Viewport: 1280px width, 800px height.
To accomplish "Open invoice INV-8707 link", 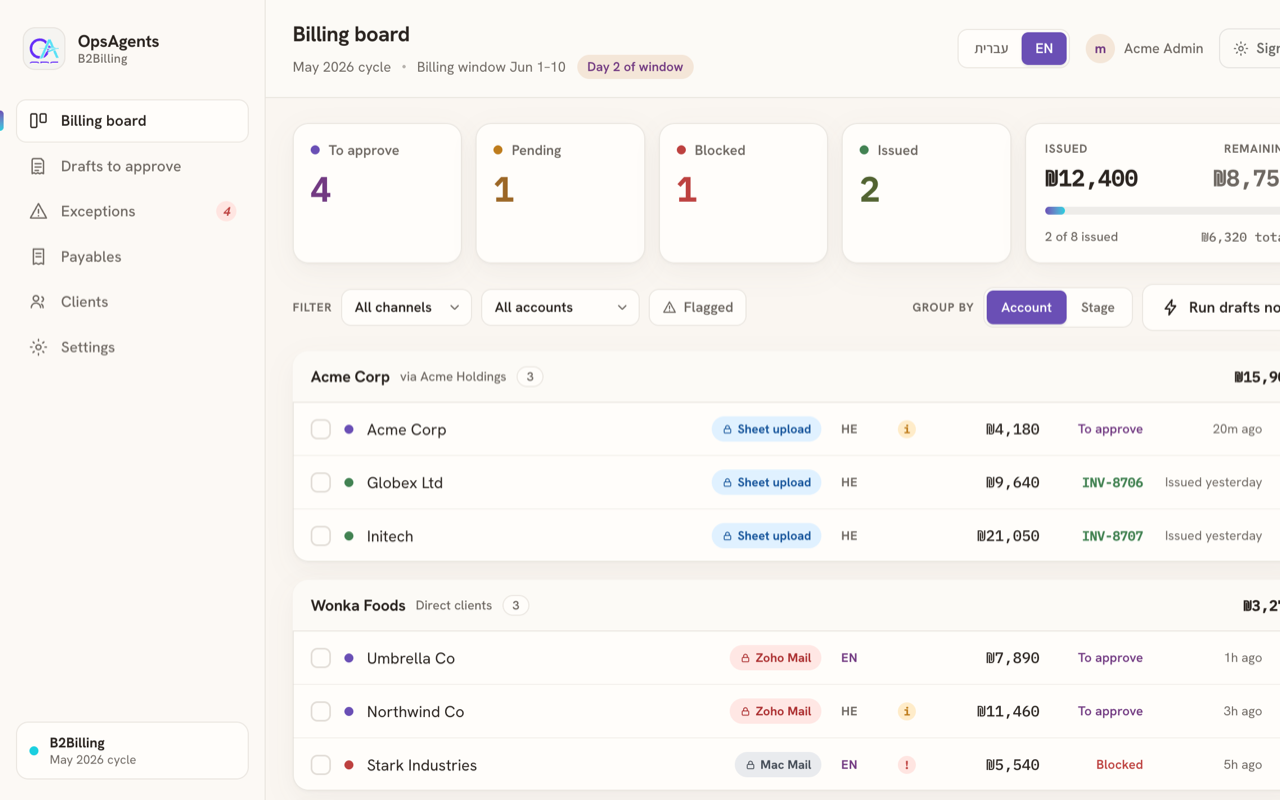I will tap(1112, 536).
